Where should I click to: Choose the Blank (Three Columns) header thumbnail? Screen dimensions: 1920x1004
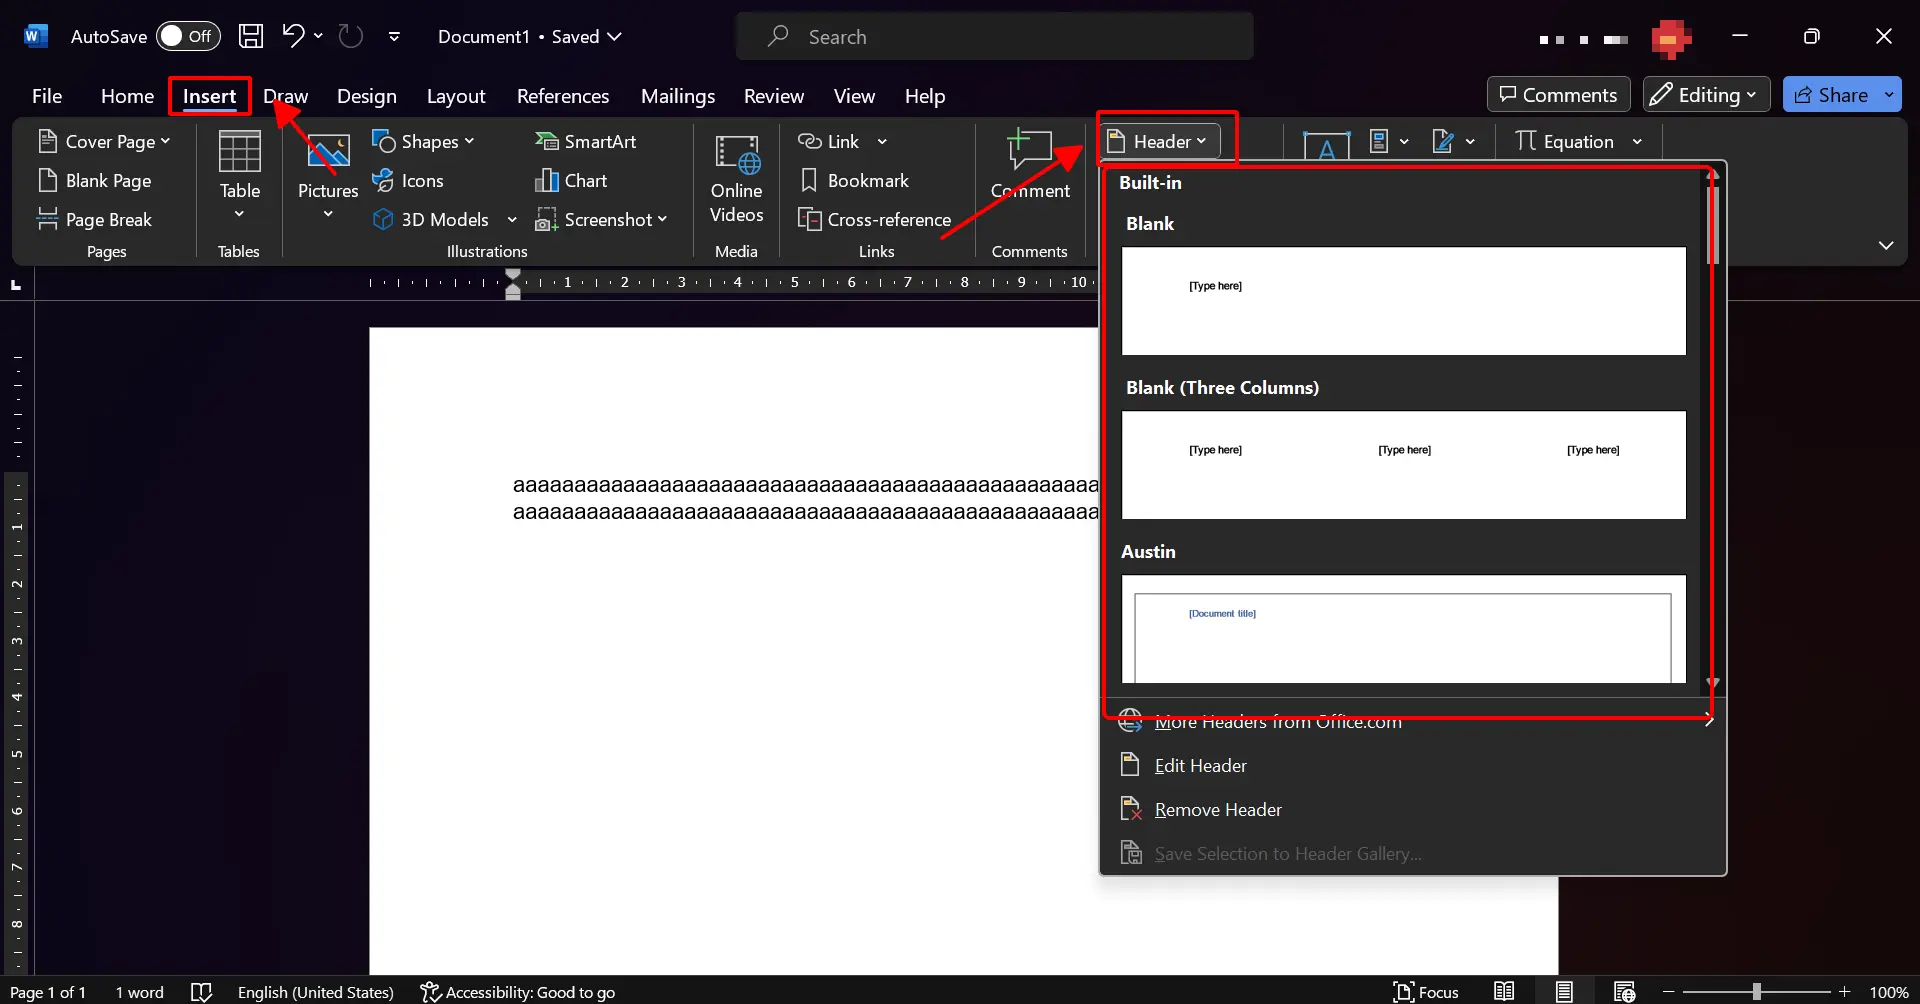pos(1404,465)
